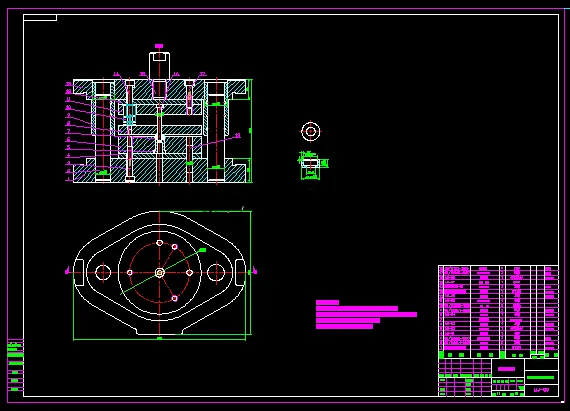Select the top small bolt hole on the red circle
This screenshot has height=411, width=570.
pyautogui.click(x=160, y=243)
